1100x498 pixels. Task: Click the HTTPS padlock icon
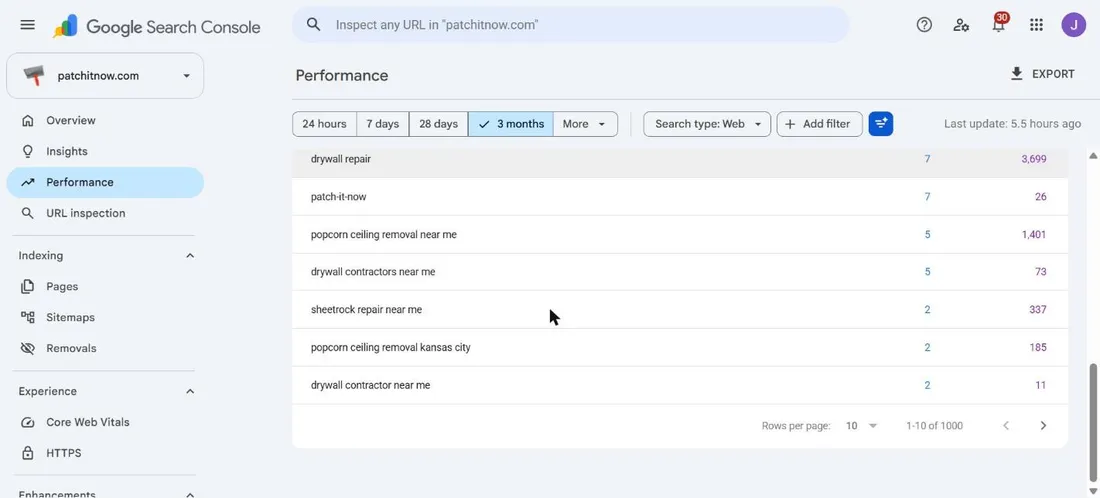[27, 453]
